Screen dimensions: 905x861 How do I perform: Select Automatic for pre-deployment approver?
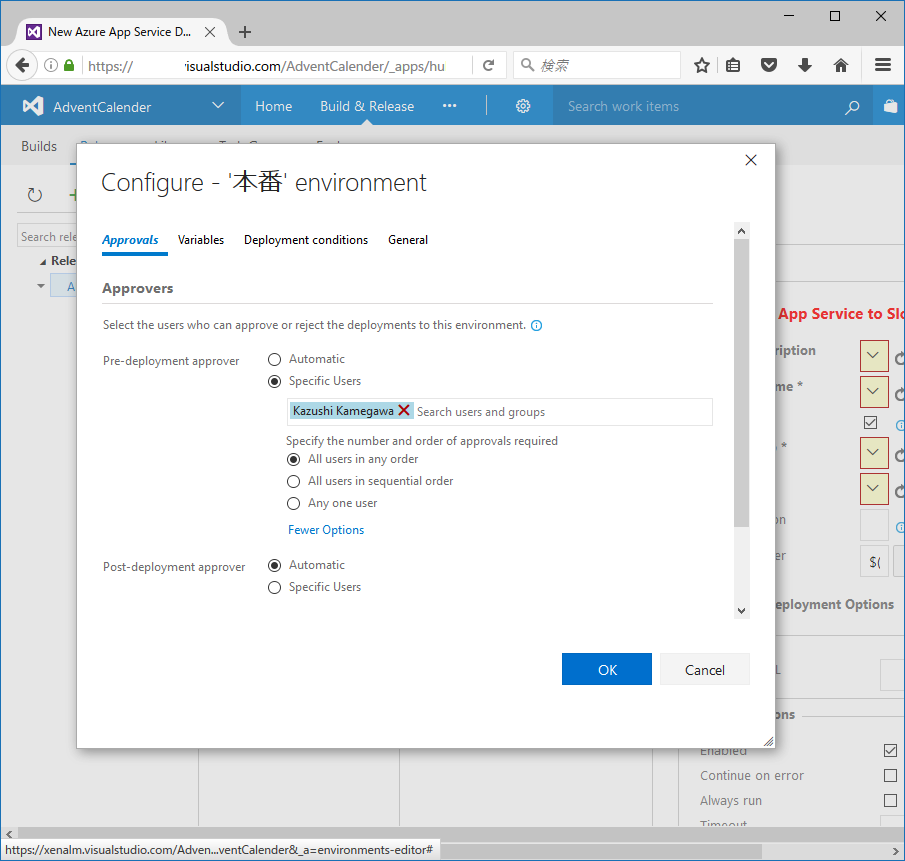274,360
